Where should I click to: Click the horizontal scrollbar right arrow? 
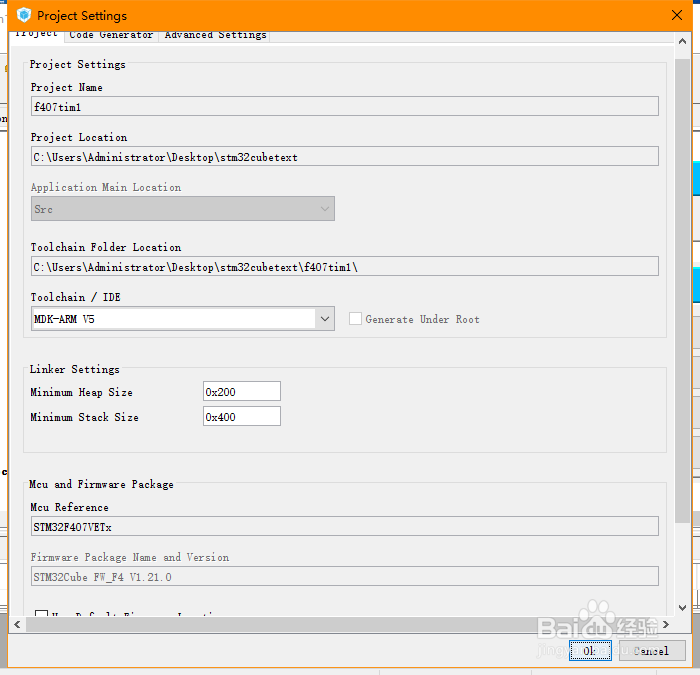[x=666, y=624]
